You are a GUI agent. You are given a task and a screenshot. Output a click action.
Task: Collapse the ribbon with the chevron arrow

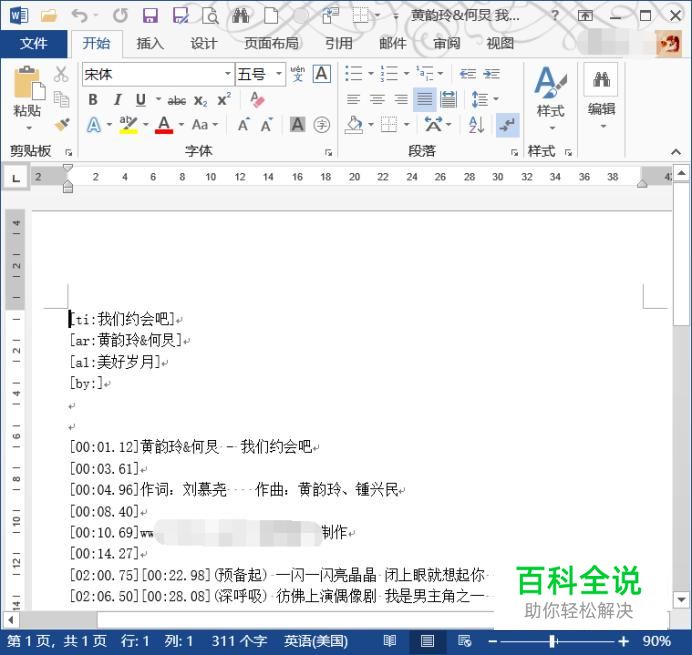(x=676, y=152)
